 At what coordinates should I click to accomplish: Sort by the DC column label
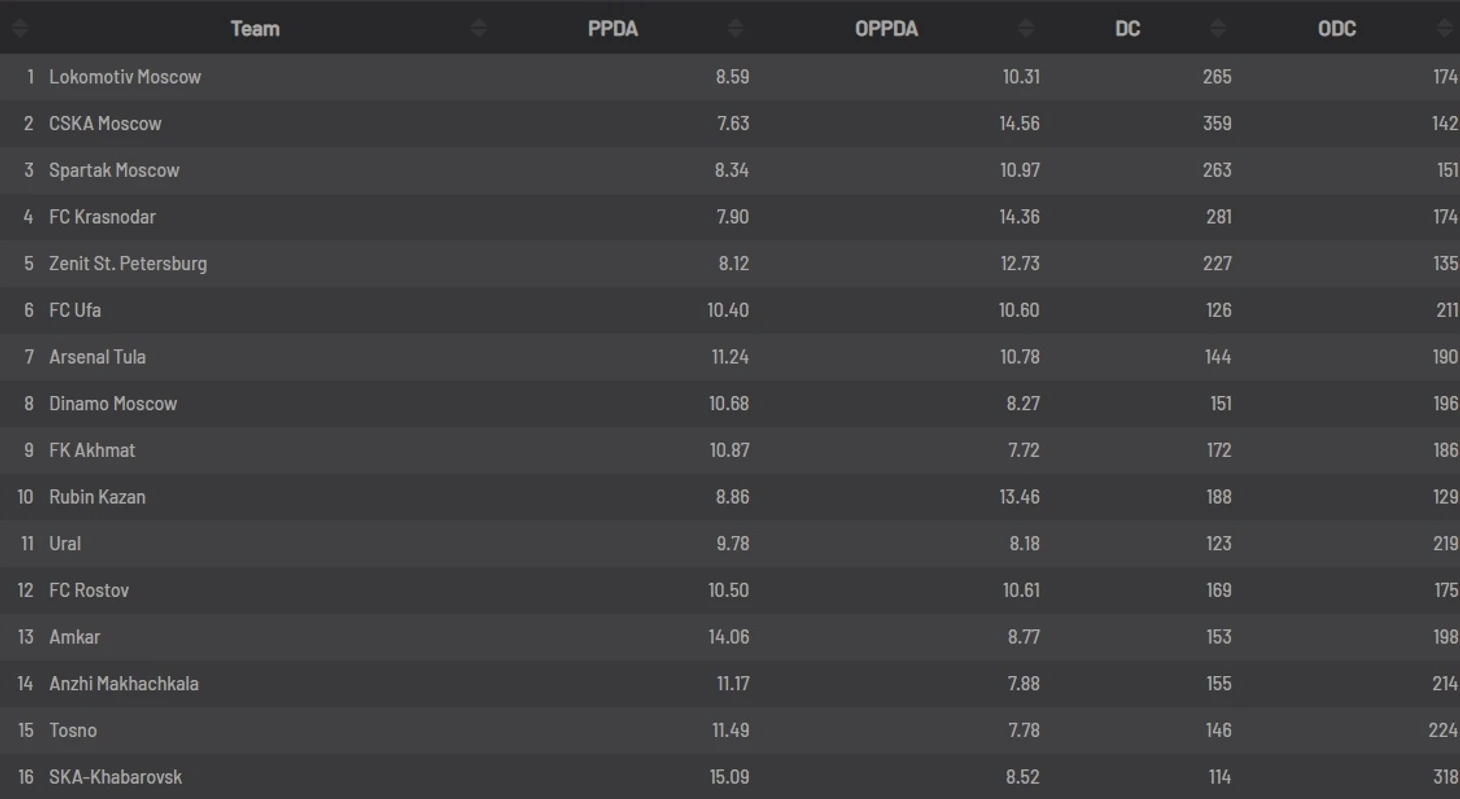pyautogui.click(x=1127, y=28)
